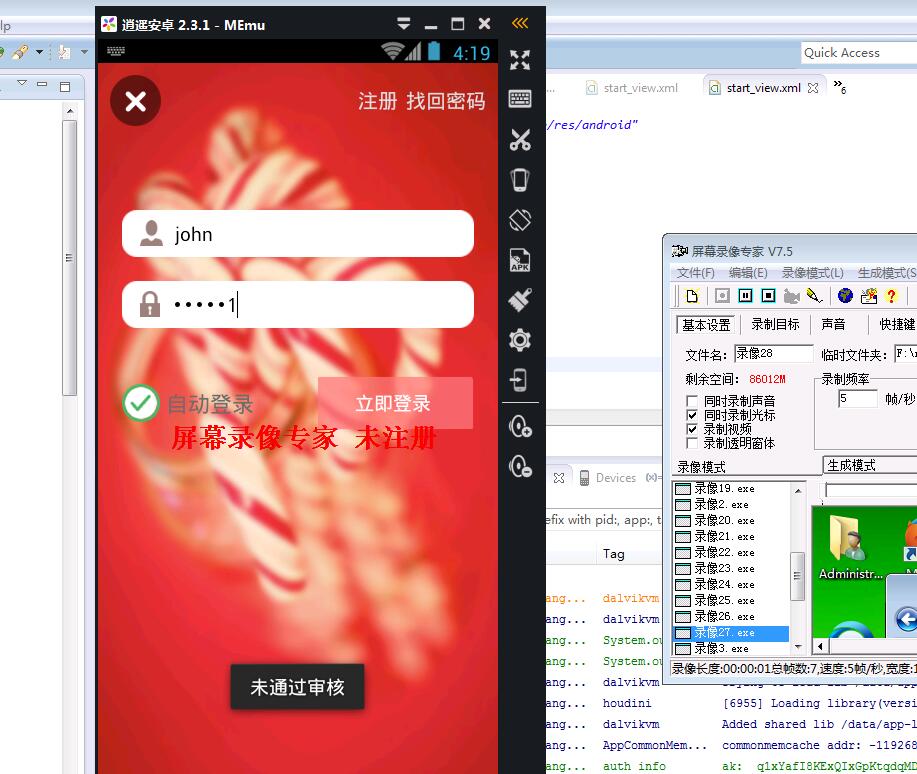917x774 pixels.
Task: Tap the 立即登录 login button
Action: pyautogui.click(x=395, y=403)
